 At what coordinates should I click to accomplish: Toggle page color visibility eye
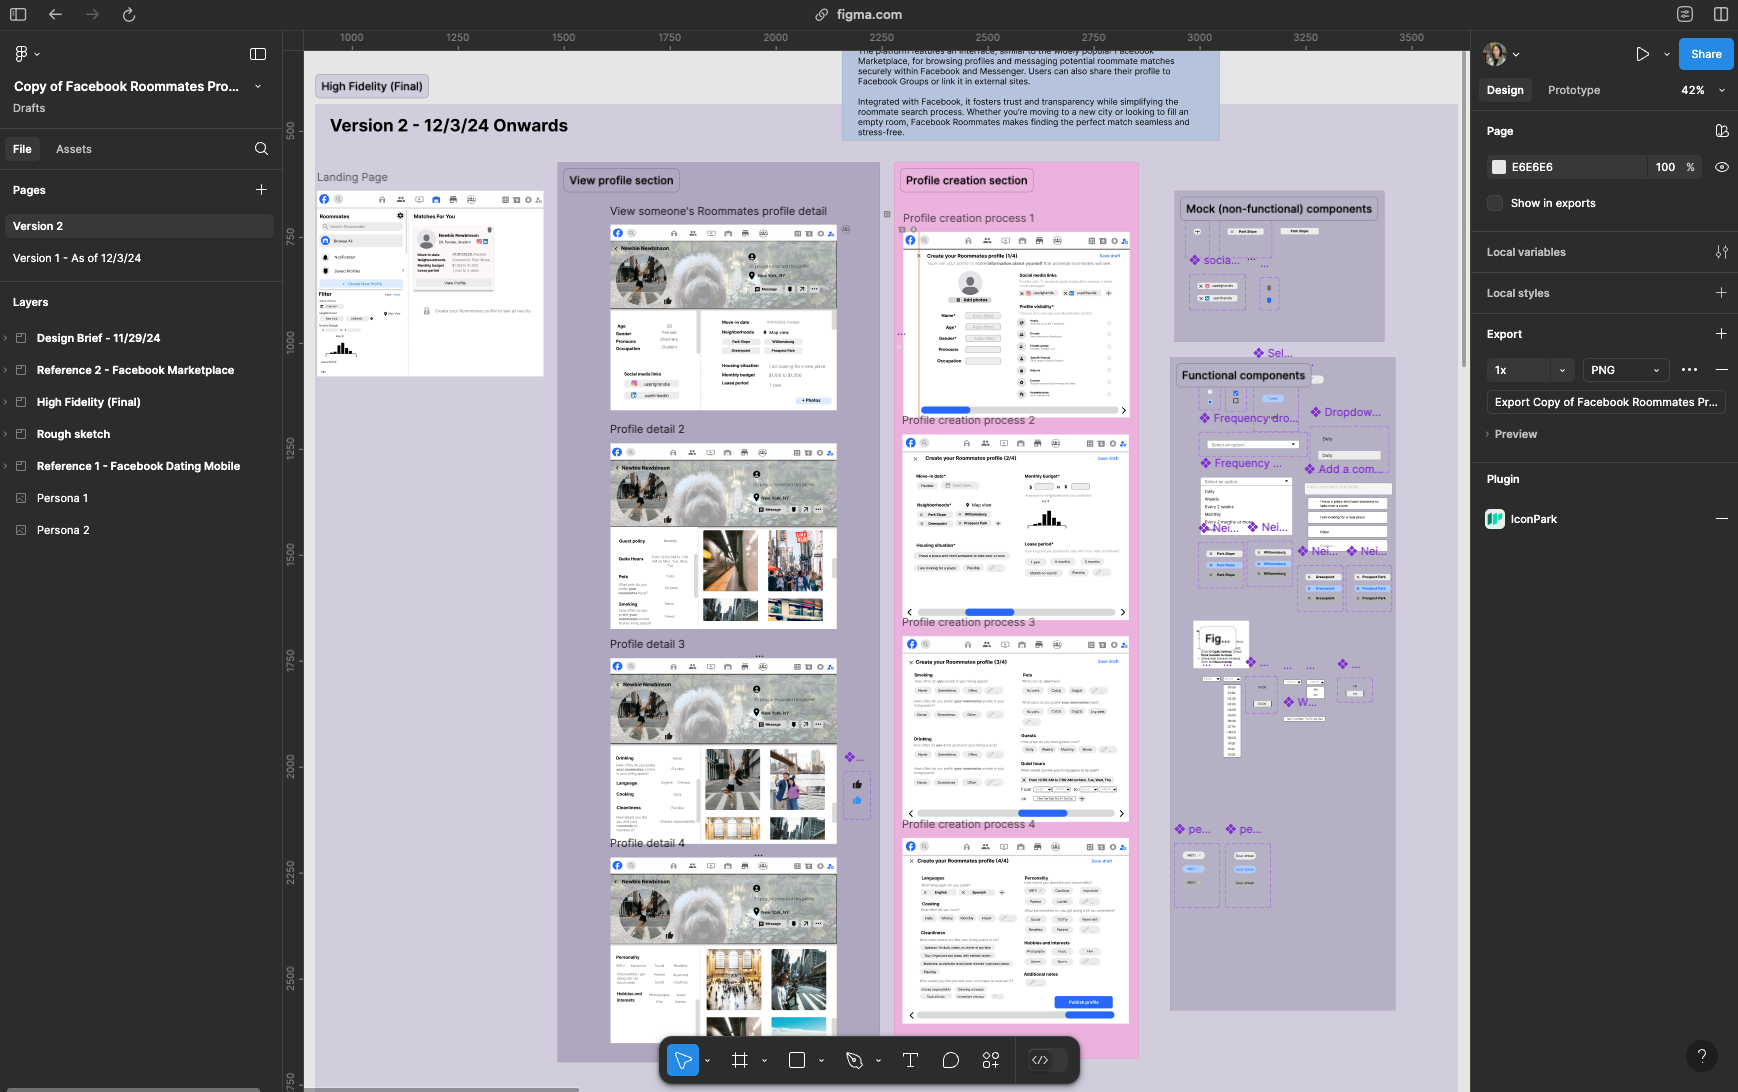click(1721, 167)
